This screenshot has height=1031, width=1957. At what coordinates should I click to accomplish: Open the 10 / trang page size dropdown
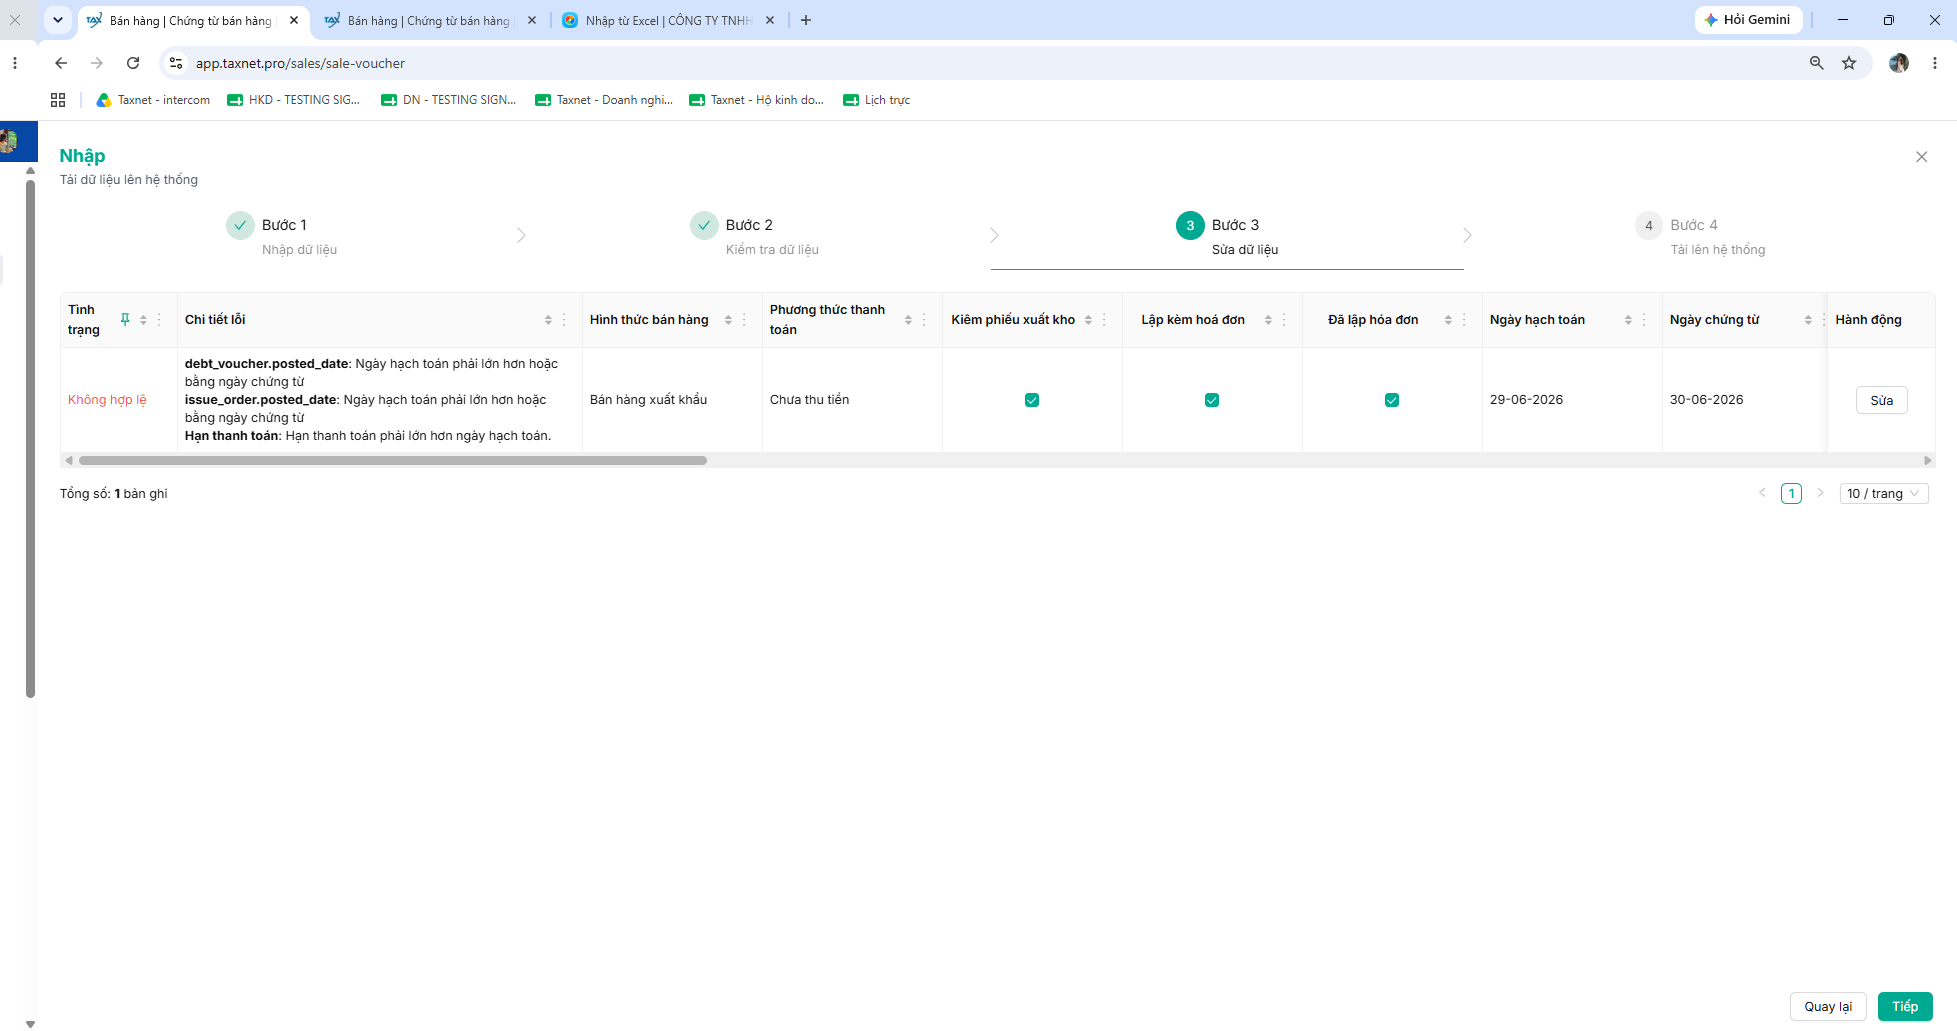click(x=1884, y=493)
